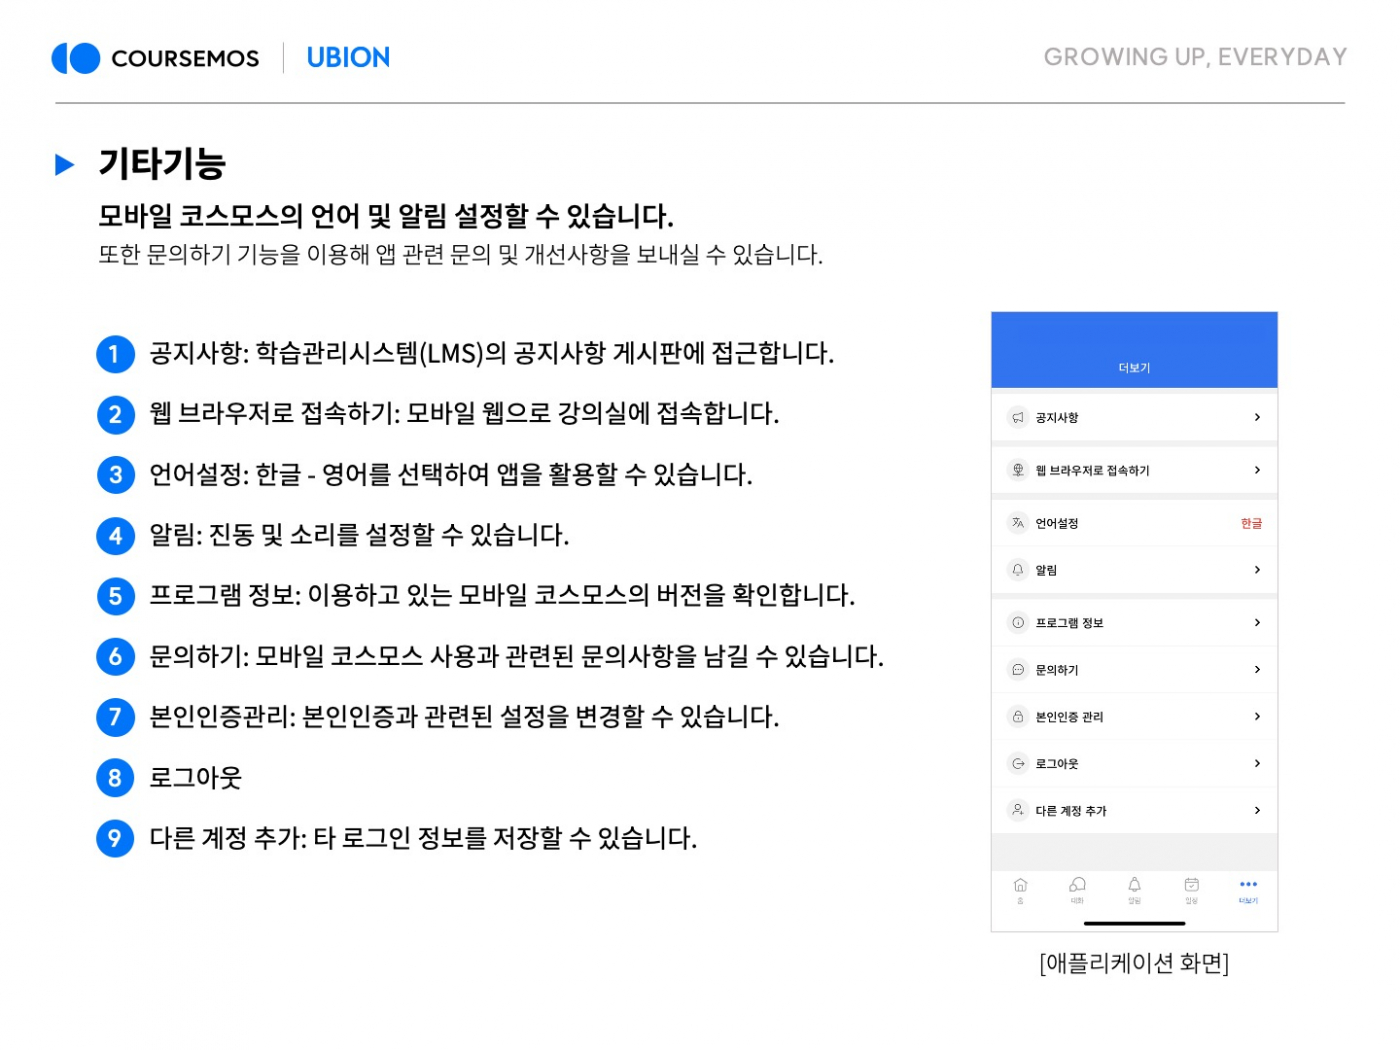This screenshot has width=1400, height=1050.
Task: Tap the 로그아웃 menu label
Action: click(1057, 764)
